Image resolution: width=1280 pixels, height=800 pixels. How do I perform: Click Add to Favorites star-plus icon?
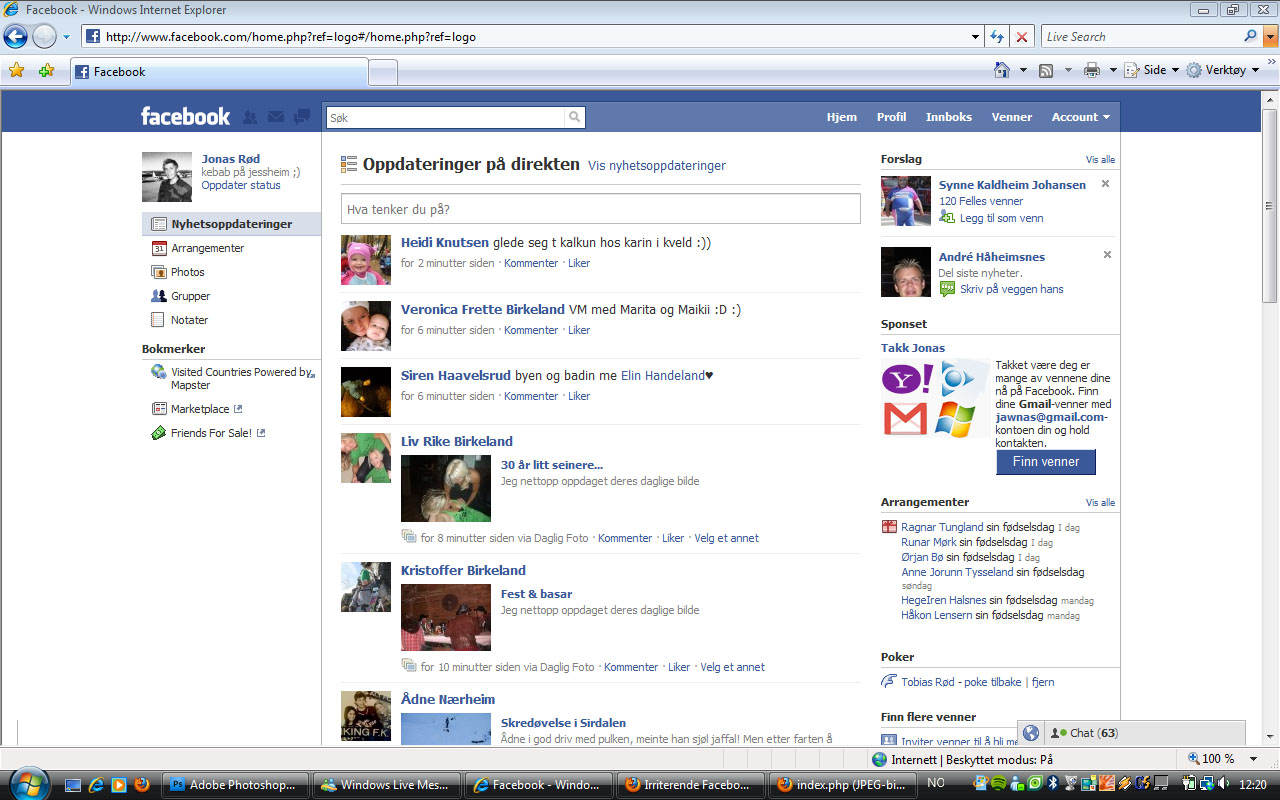(46, 71)
